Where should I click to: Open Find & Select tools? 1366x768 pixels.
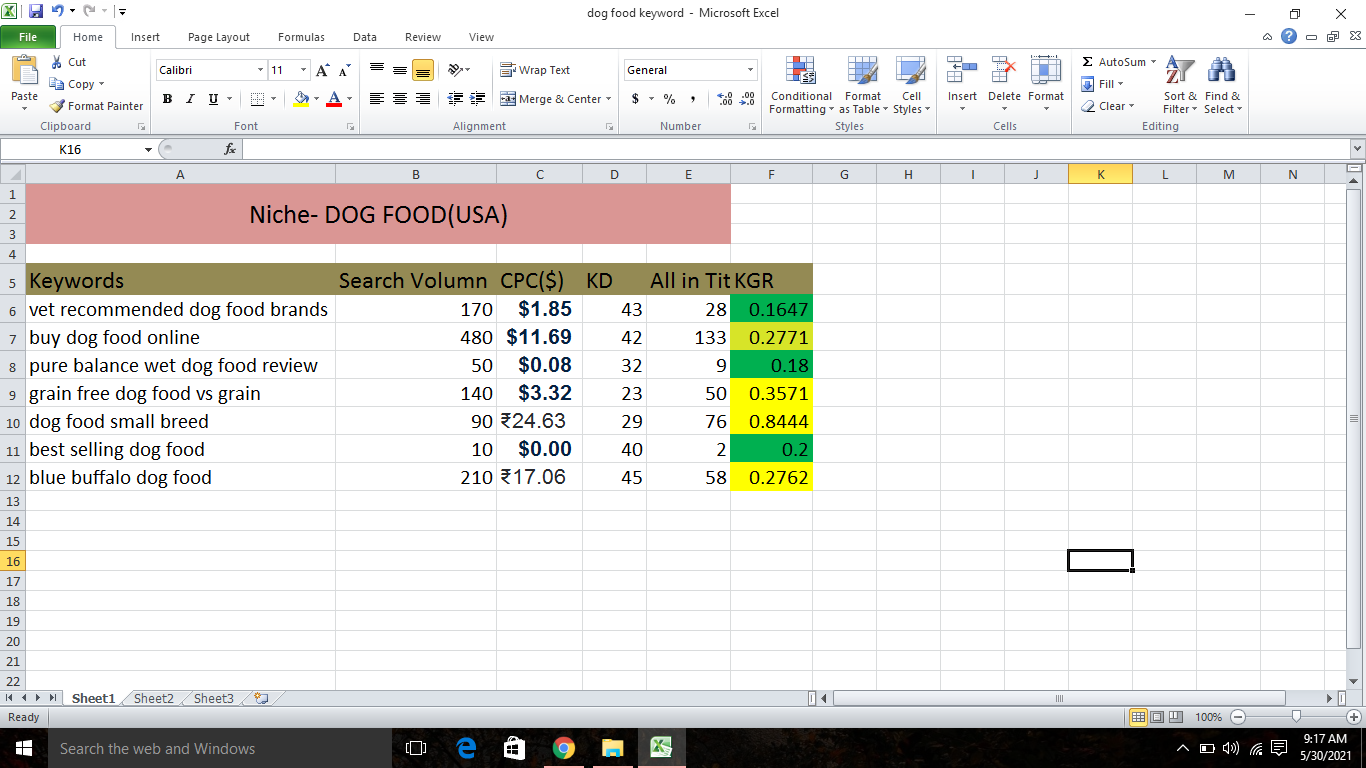[1221, 86]
